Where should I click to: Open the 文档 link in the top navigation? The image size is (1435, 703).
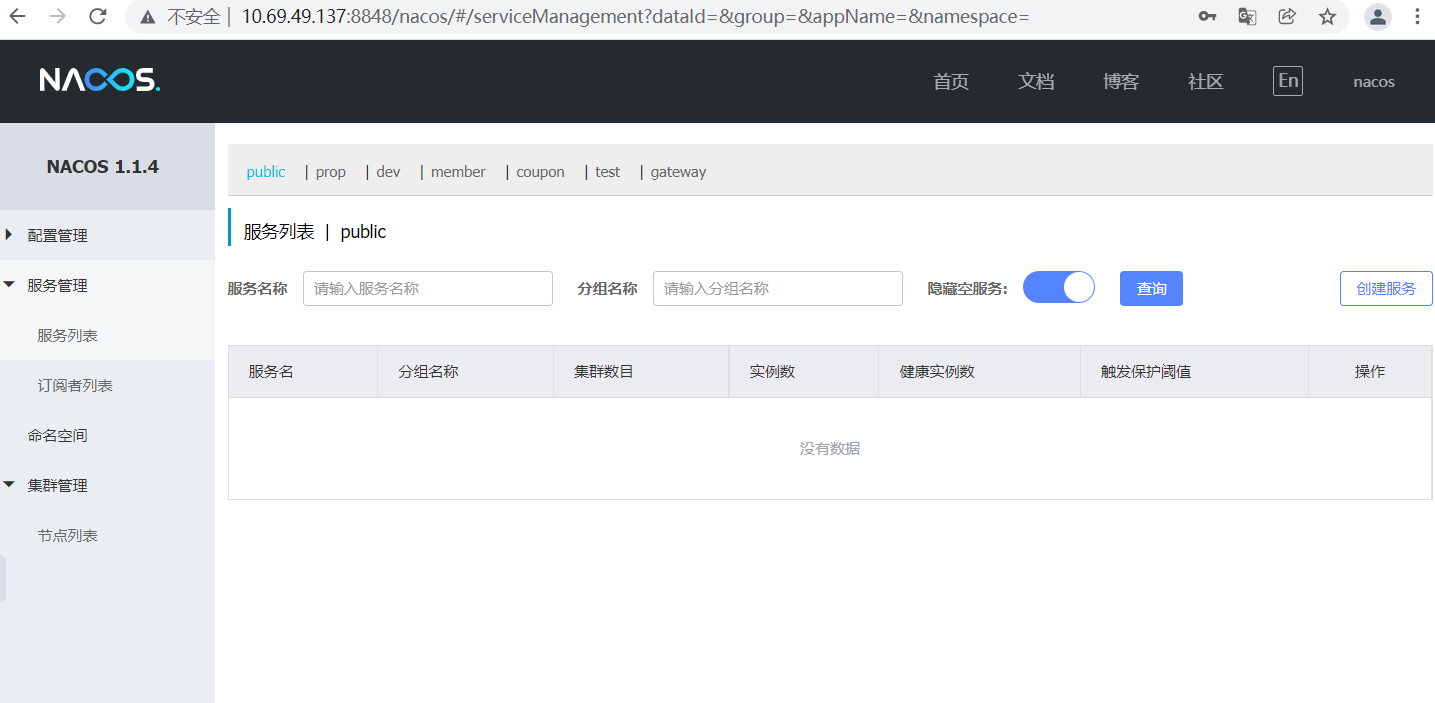tap(1035, 81)
